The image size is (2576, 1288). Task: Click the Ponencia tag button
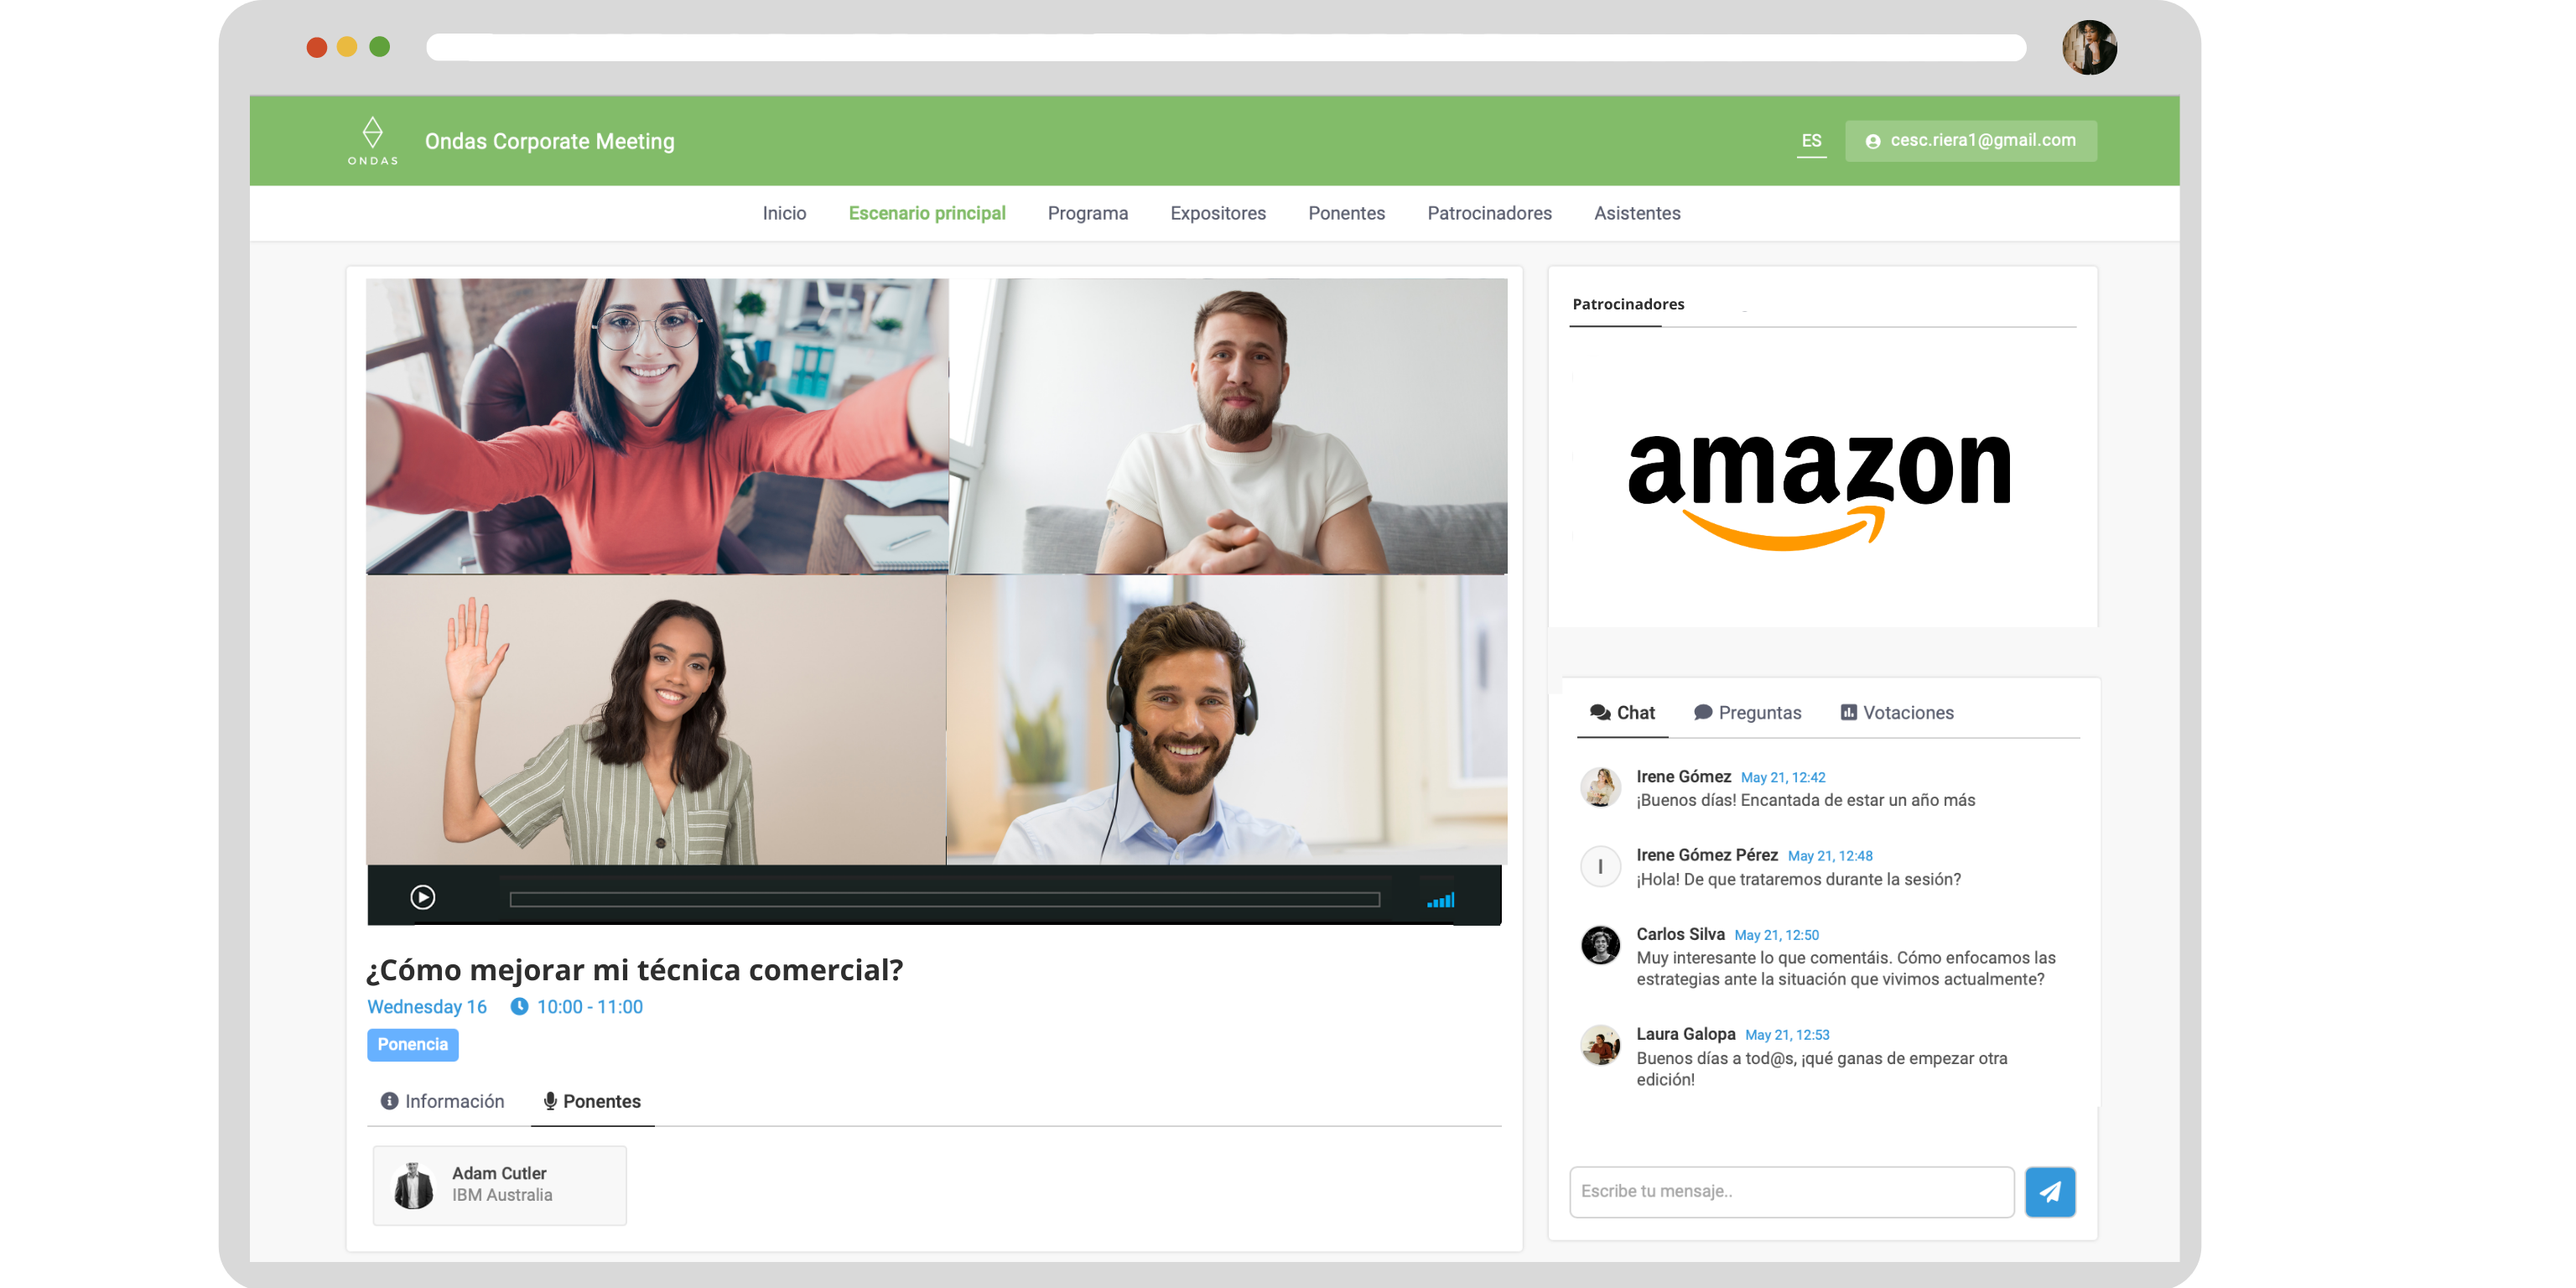(413, 1044)
